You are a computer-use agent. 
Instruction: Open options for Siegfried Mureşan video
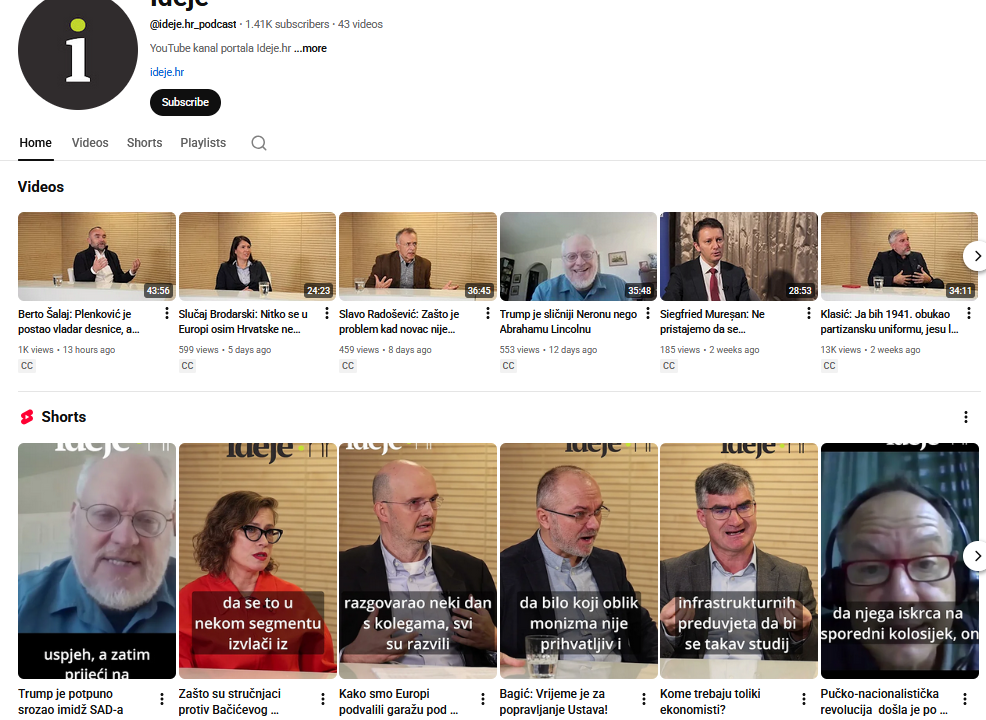tap(809, 314)
